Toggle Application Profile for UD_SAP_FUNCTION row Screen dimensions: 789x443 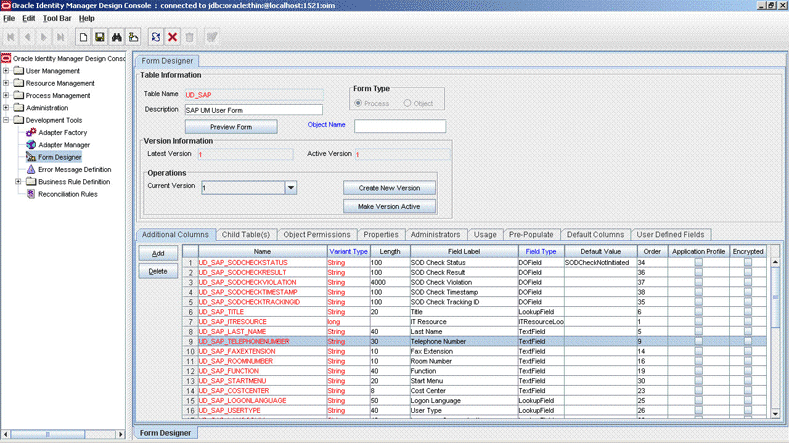(698, 371)
